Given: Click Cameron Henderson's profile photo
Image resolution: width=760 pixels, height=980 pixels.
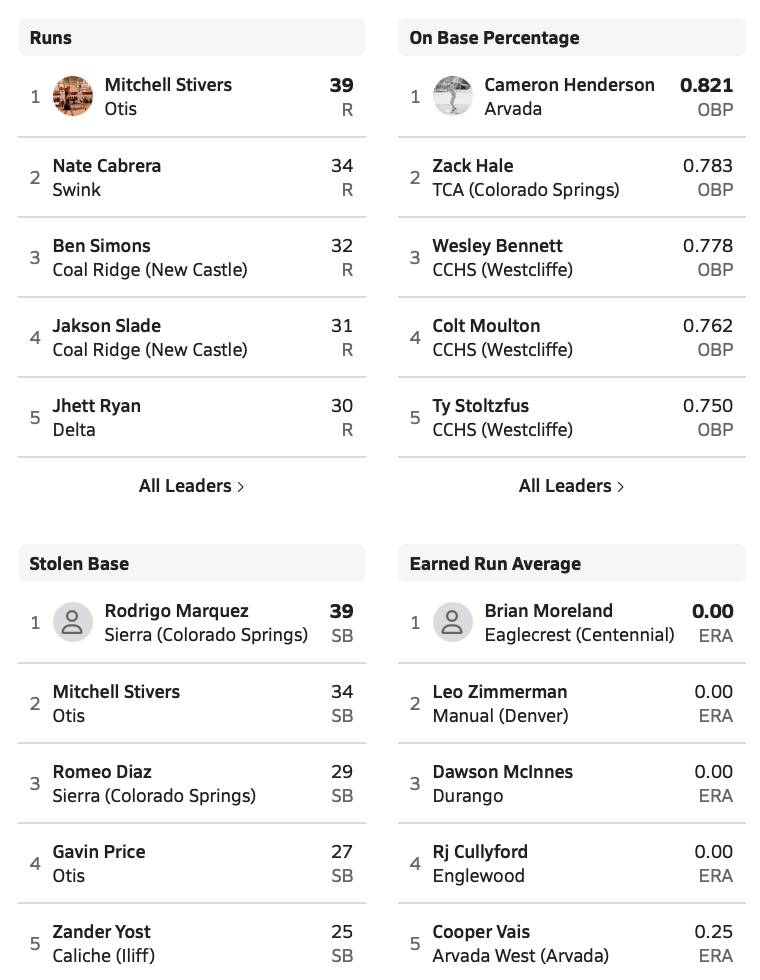Looking at the screenshot, I should (452, 97).
